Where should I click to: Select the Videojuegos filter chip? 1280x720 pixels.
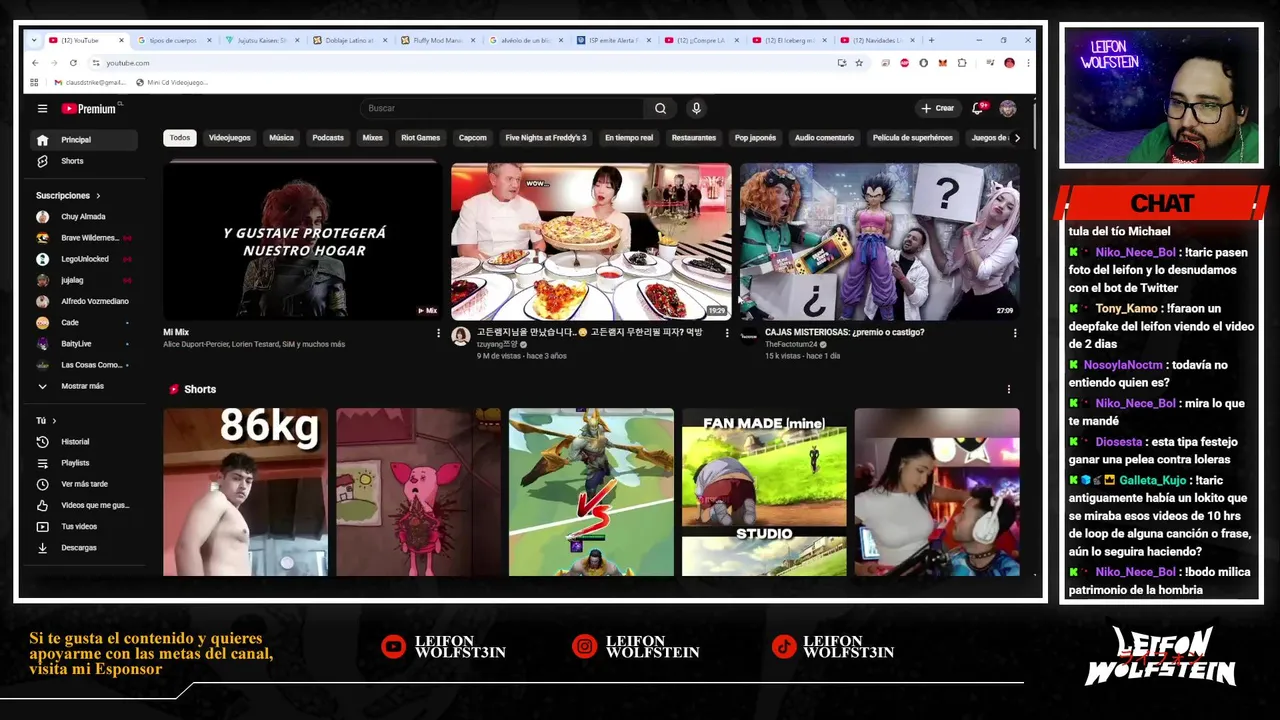[x=230, y=138]
